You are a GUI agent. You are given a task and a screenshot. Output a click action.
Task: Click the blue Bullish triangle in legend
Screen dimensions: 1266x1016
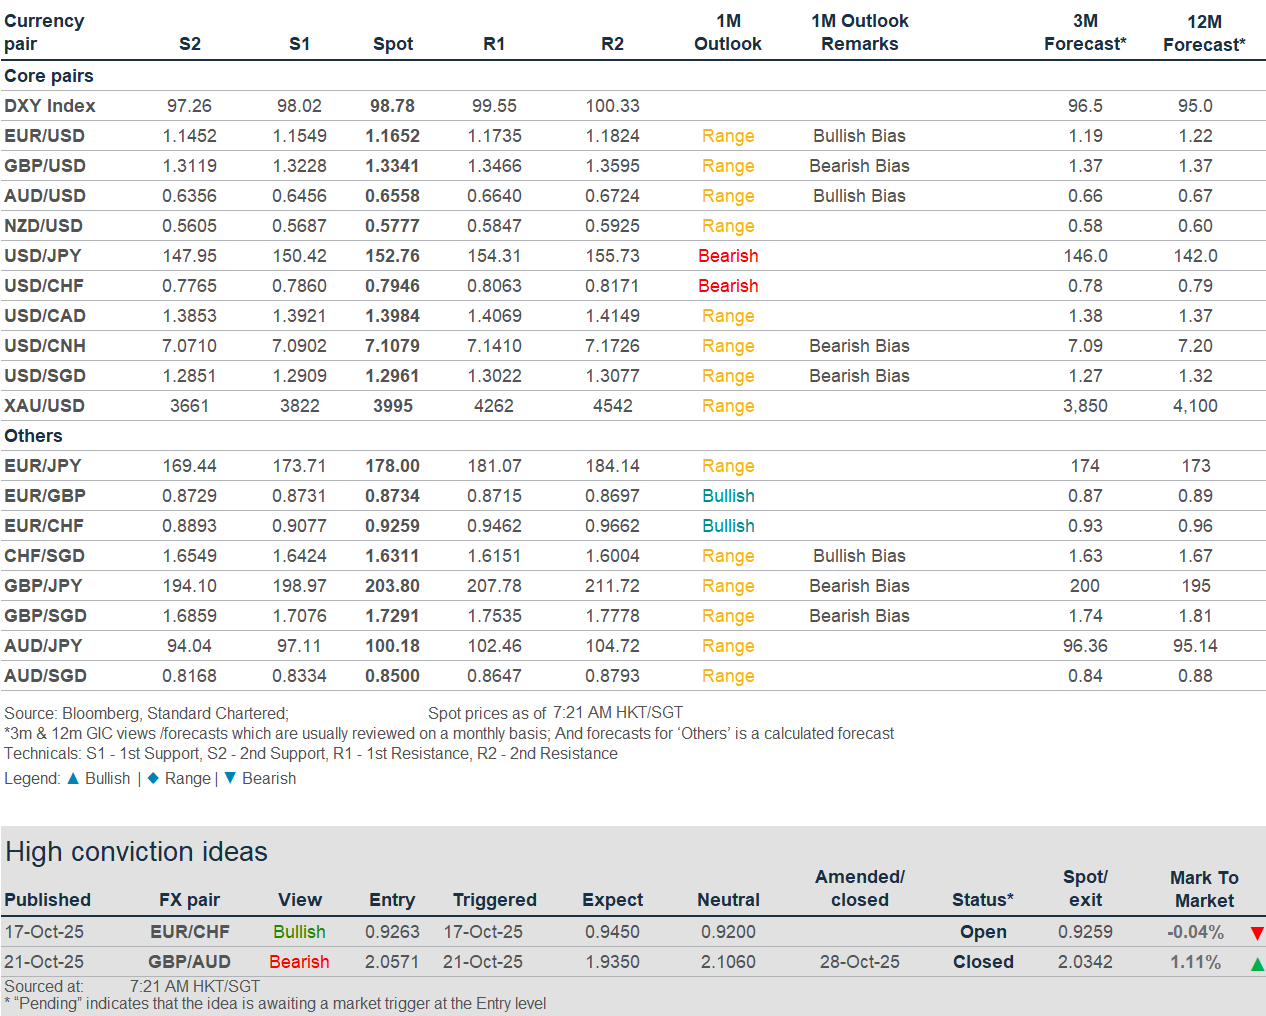click(x=73, y=778)
